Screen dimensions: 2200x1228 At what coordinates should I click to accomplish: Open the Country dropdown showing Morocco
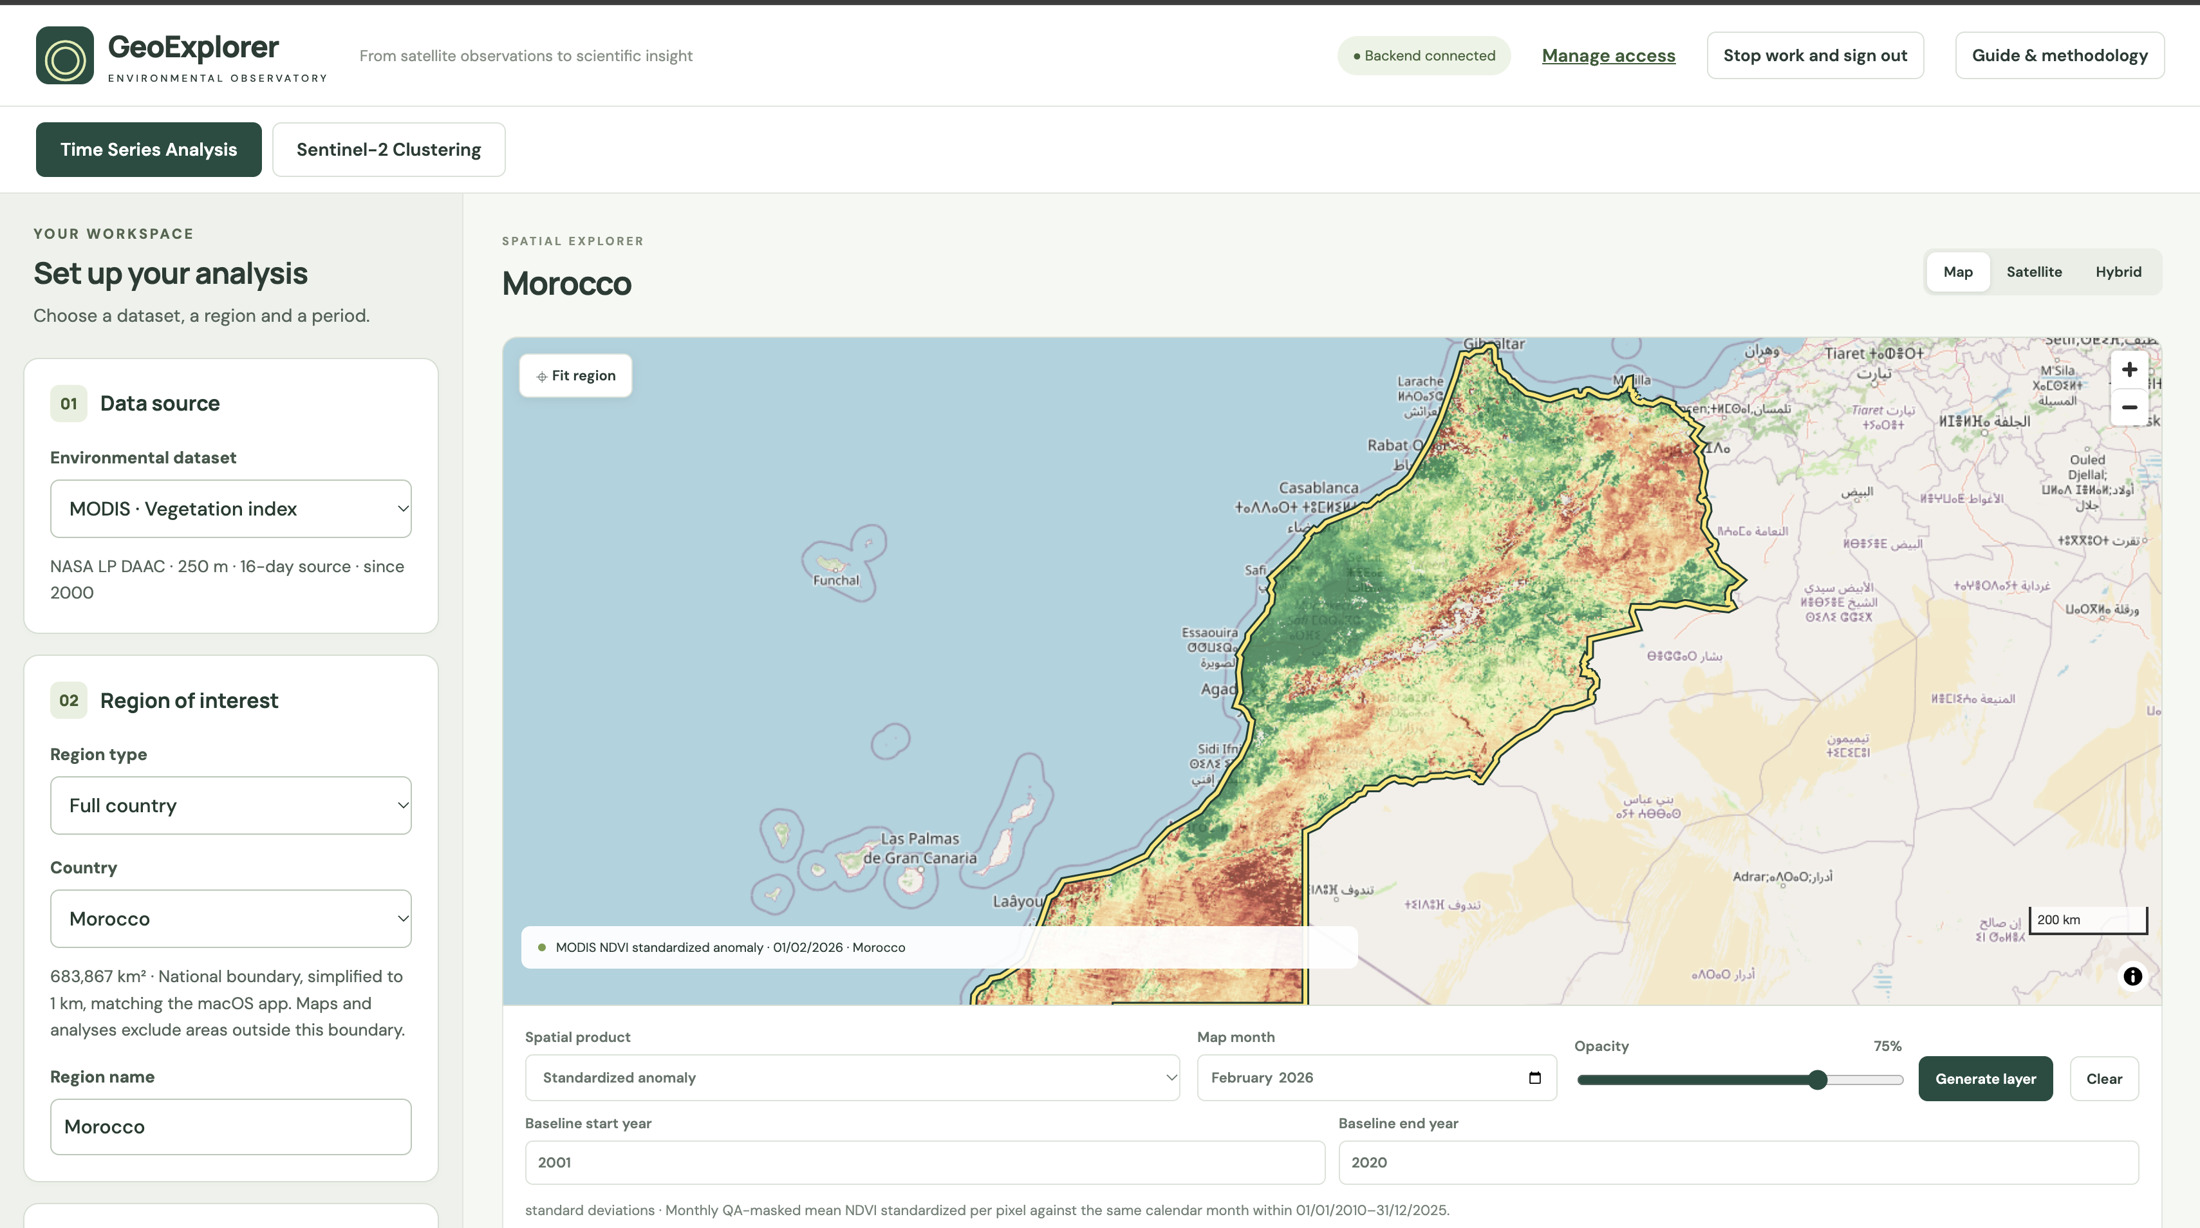pos(231,919)
